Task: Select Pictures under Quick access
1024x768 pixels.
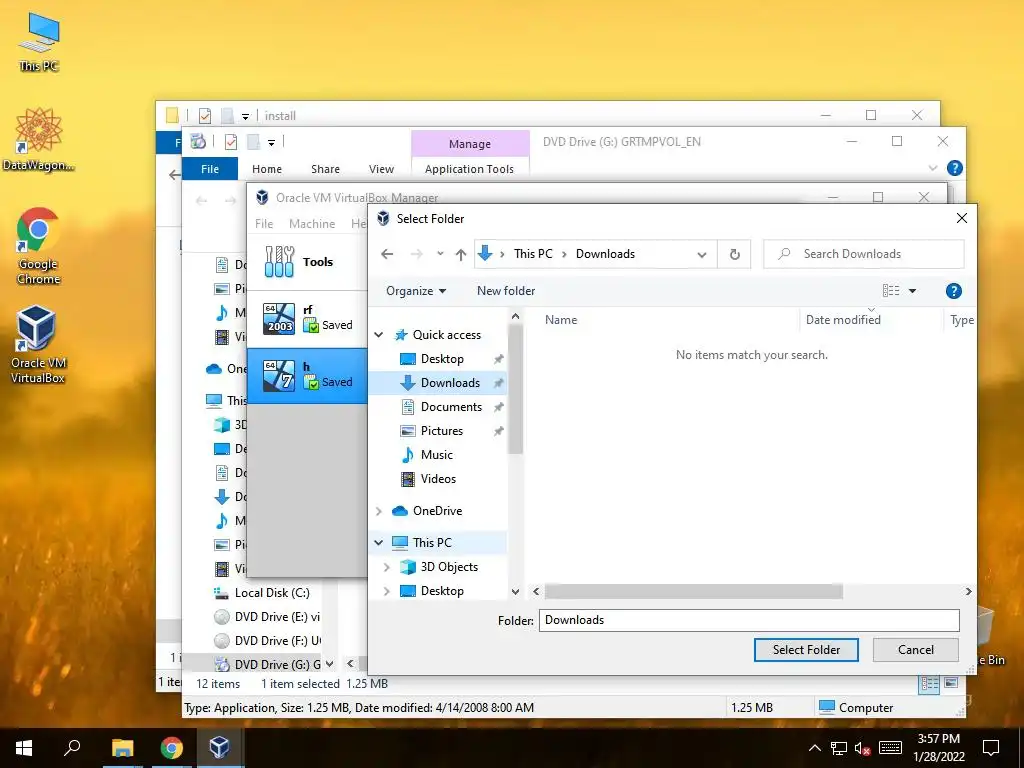Action: (441, 431)
